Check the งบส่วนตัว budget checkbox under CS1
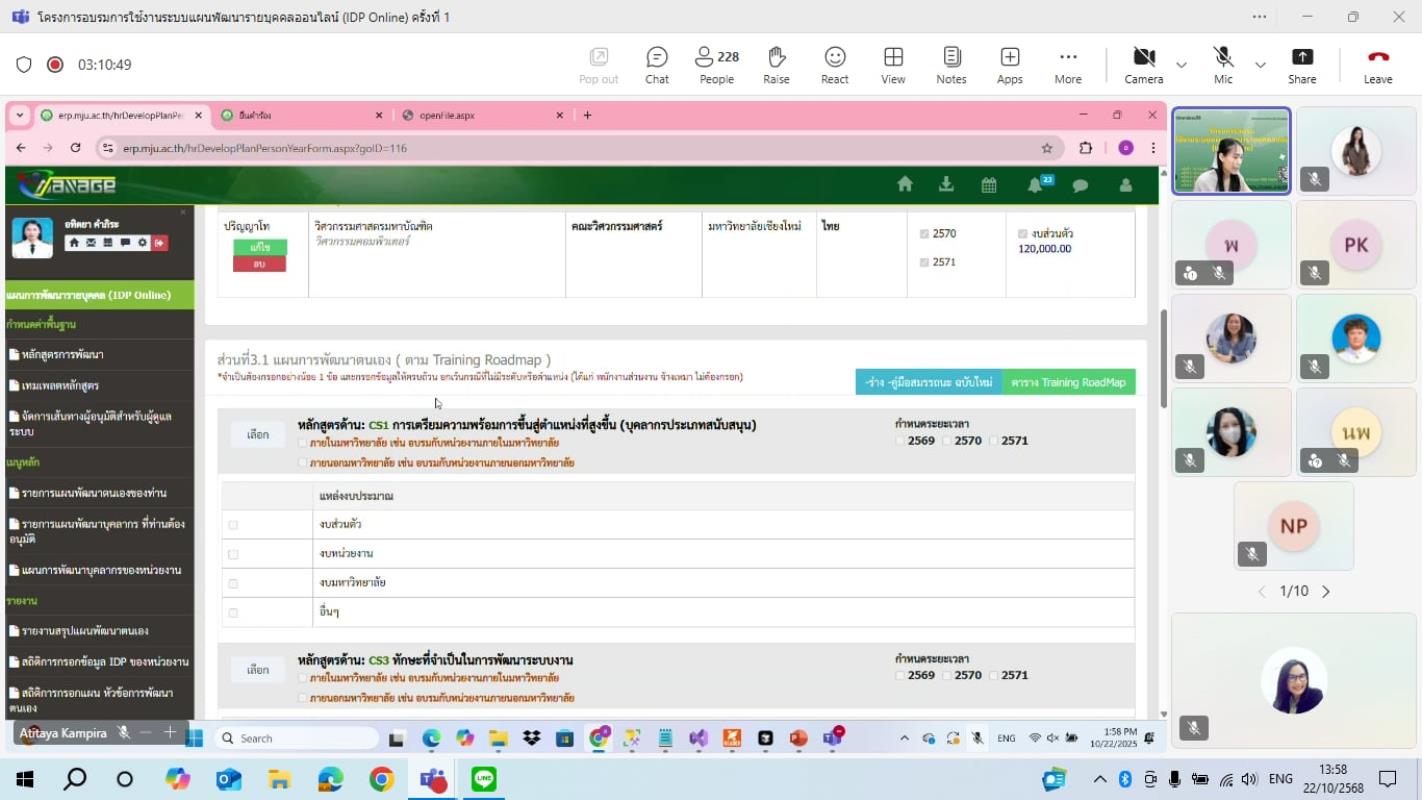 pos(233,525)
